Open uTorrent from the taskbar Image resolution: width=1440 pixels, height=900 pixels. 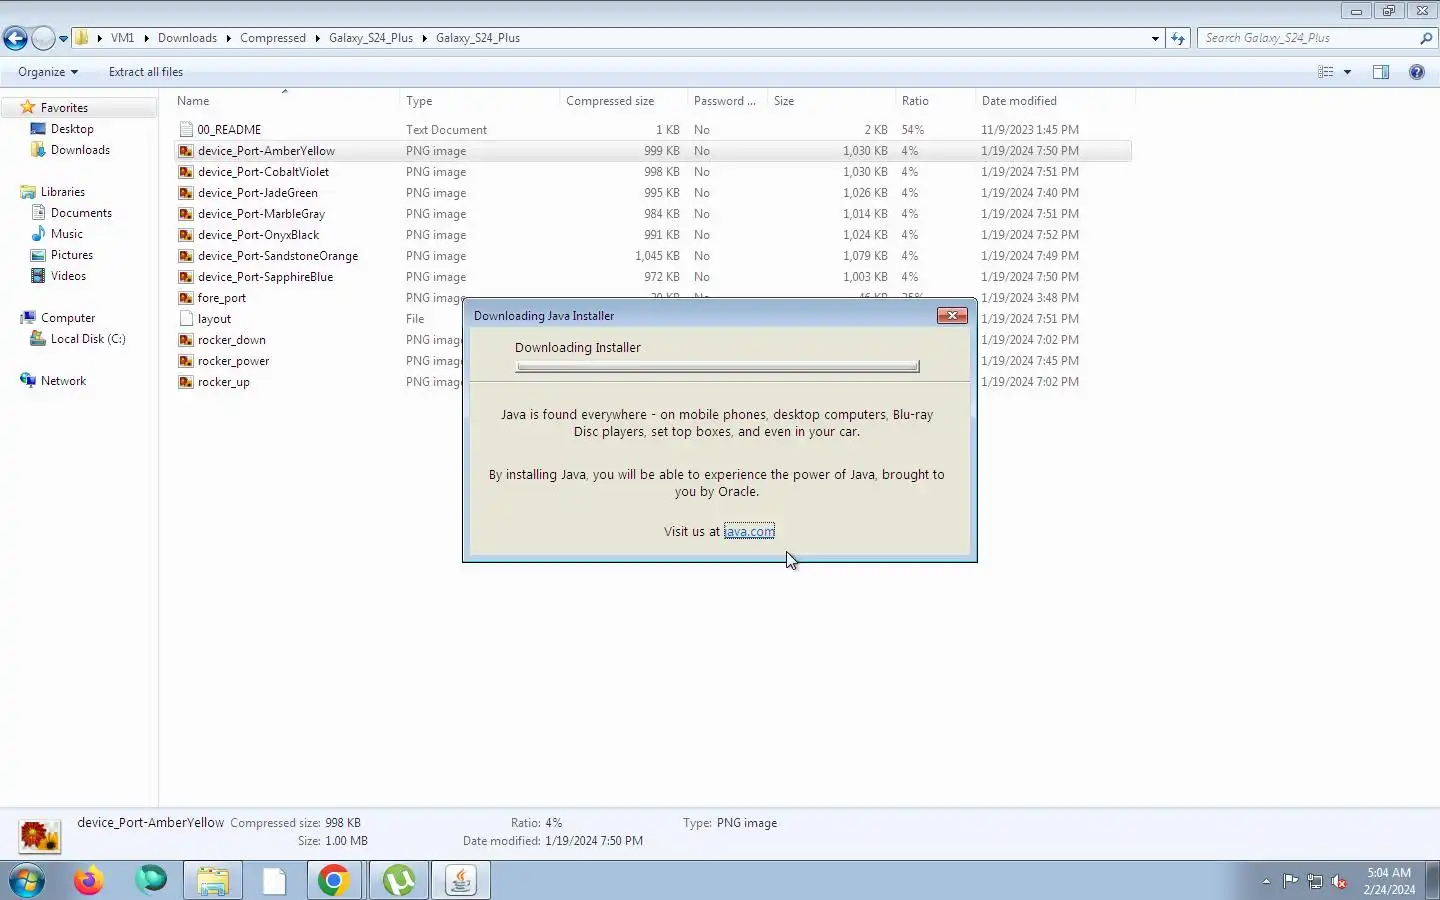pos(399,881)
